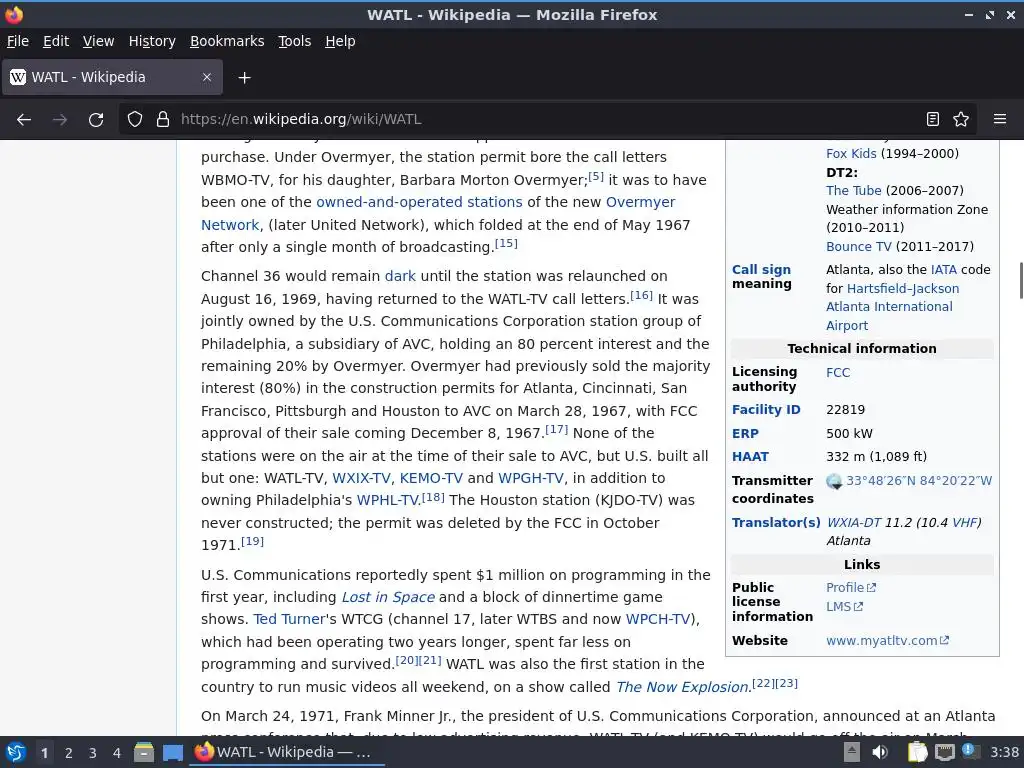Visit www.myatltv.com website link
The height and width of the screenshot is (768, 1024).
[888, 641]
